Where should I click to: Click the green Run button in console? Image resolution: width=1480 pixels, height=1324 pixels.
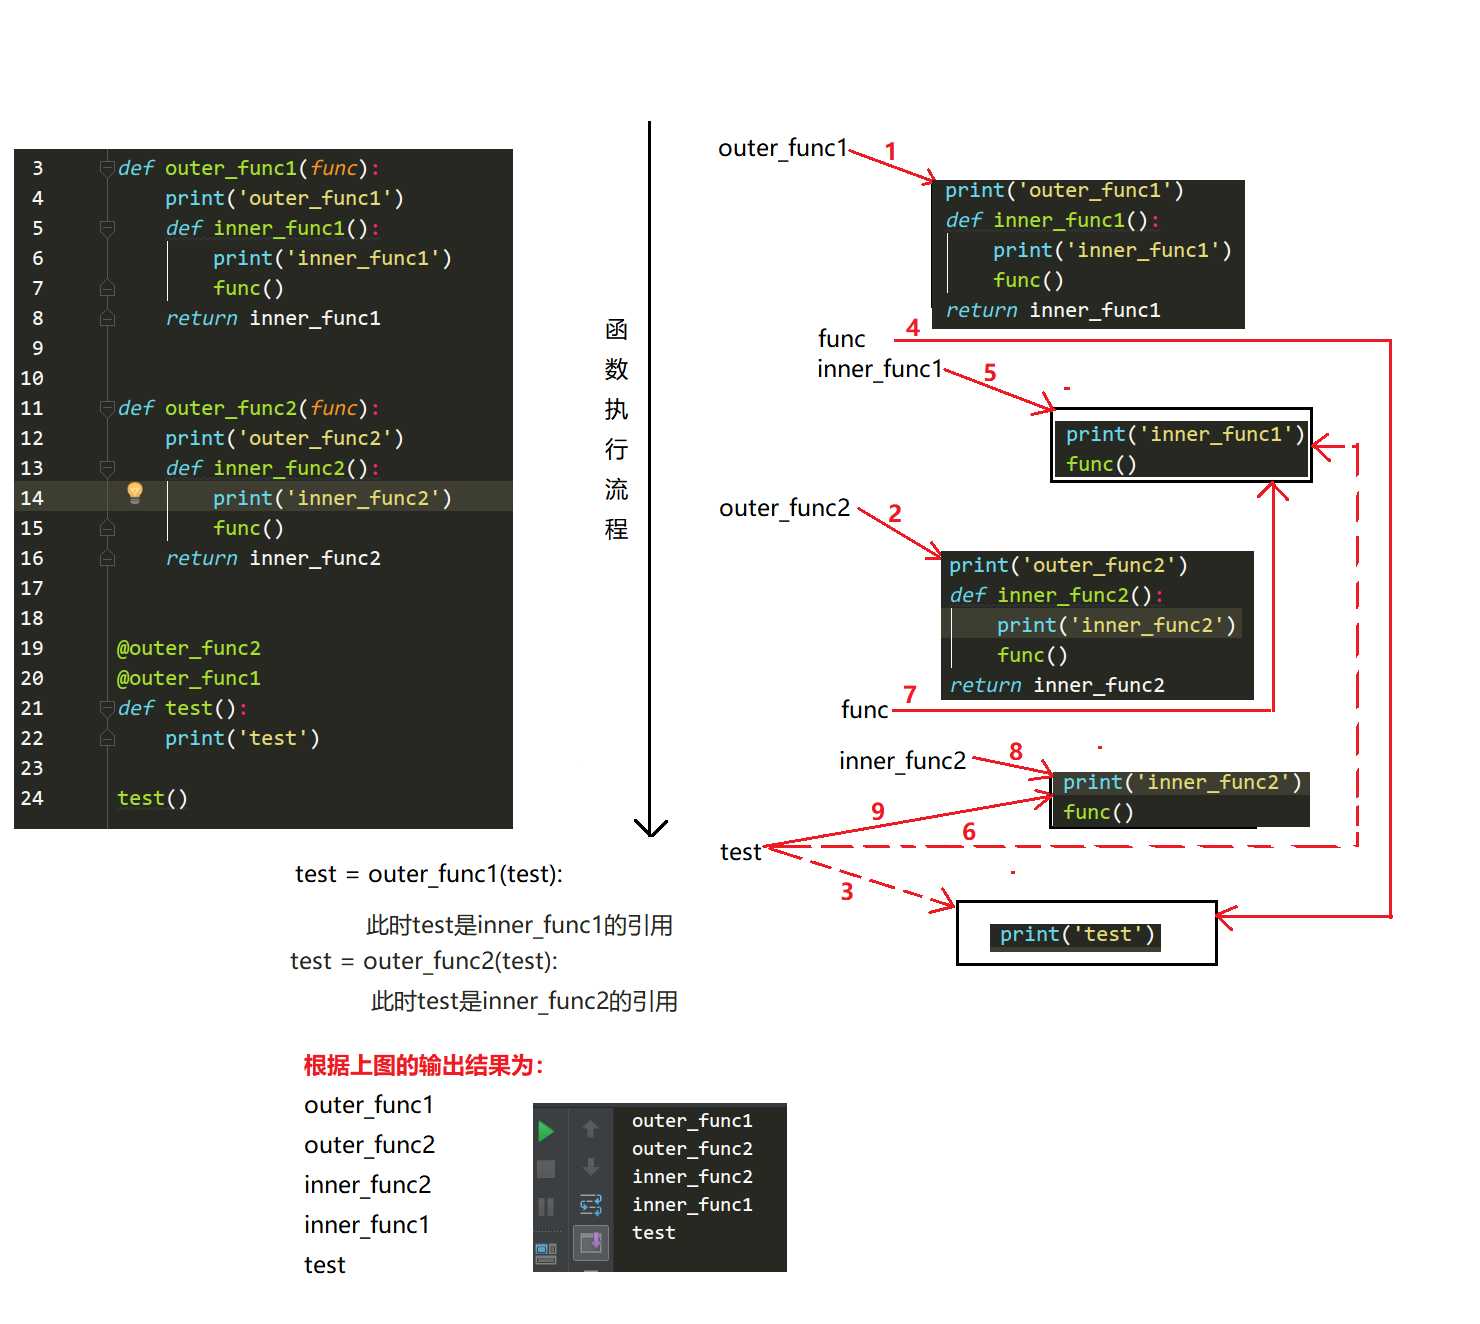546,1131
